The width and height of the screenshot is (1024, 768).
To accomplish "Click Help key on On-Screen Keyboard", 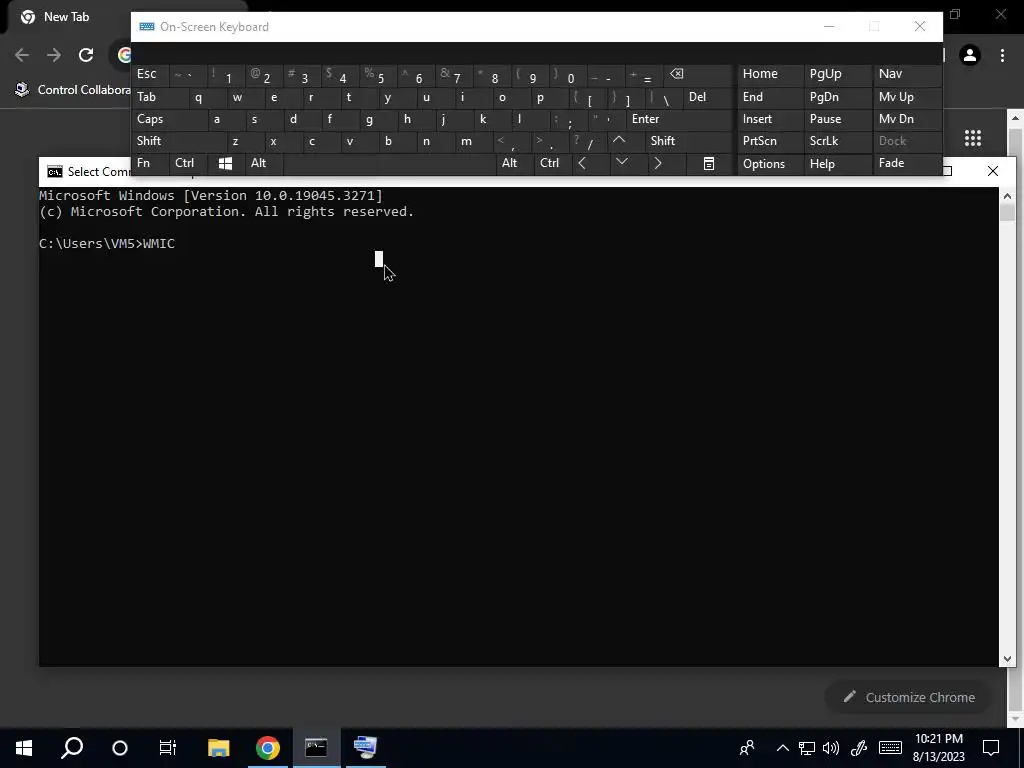I will click(x=838, y=163).
